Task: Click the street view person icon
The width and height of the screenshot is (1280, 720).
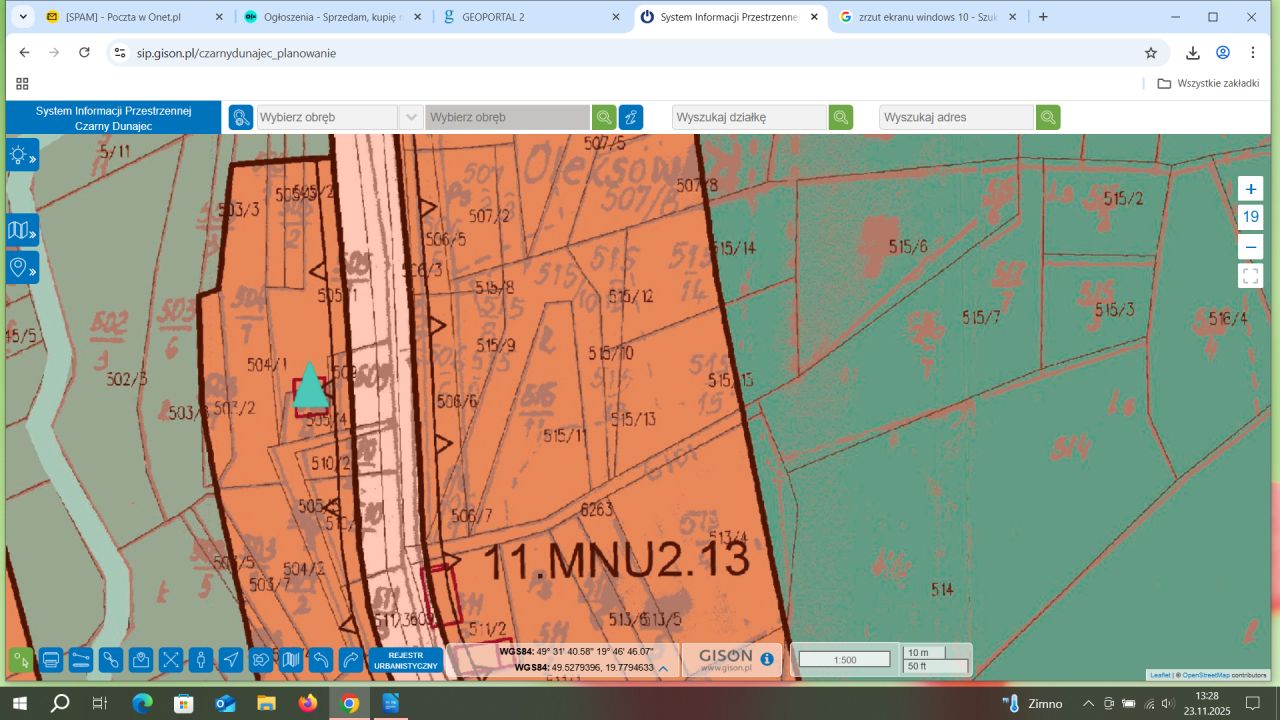Action: point(201,660)
